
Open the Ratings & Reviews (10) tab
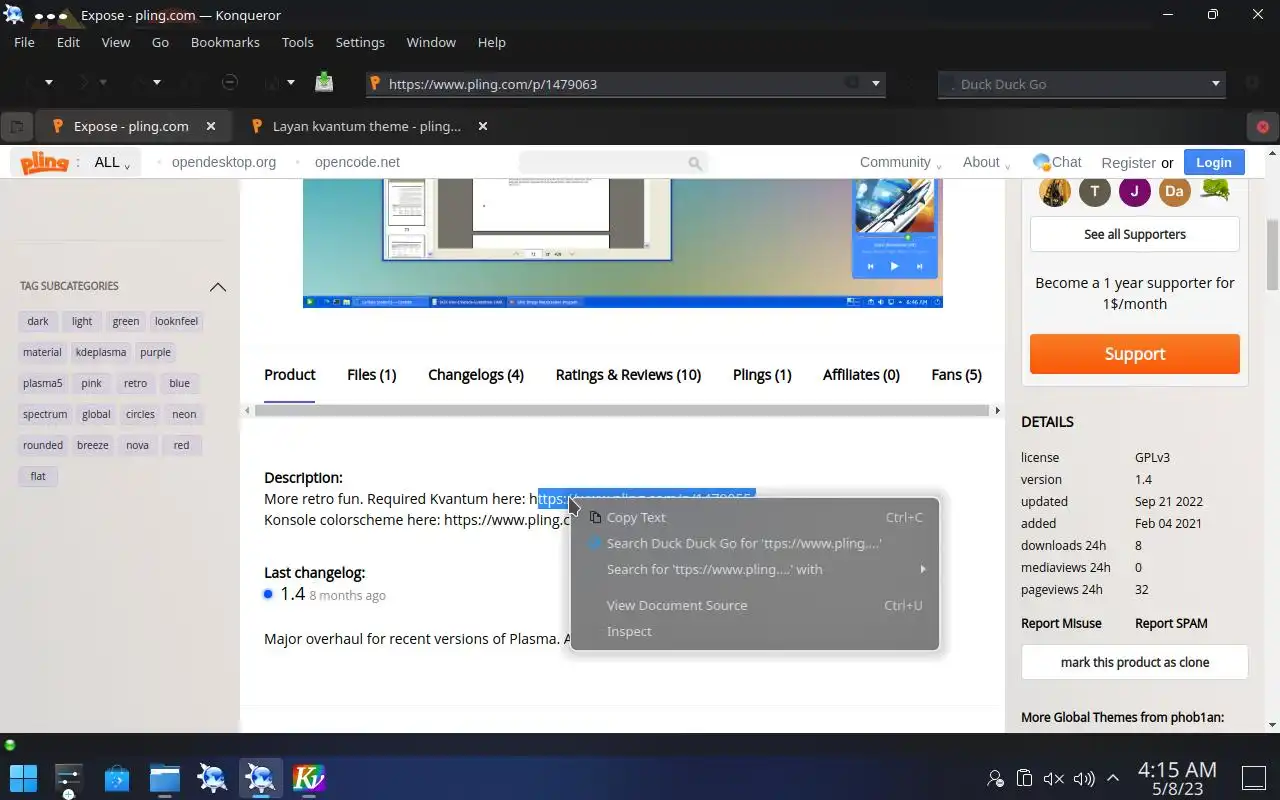628,374
